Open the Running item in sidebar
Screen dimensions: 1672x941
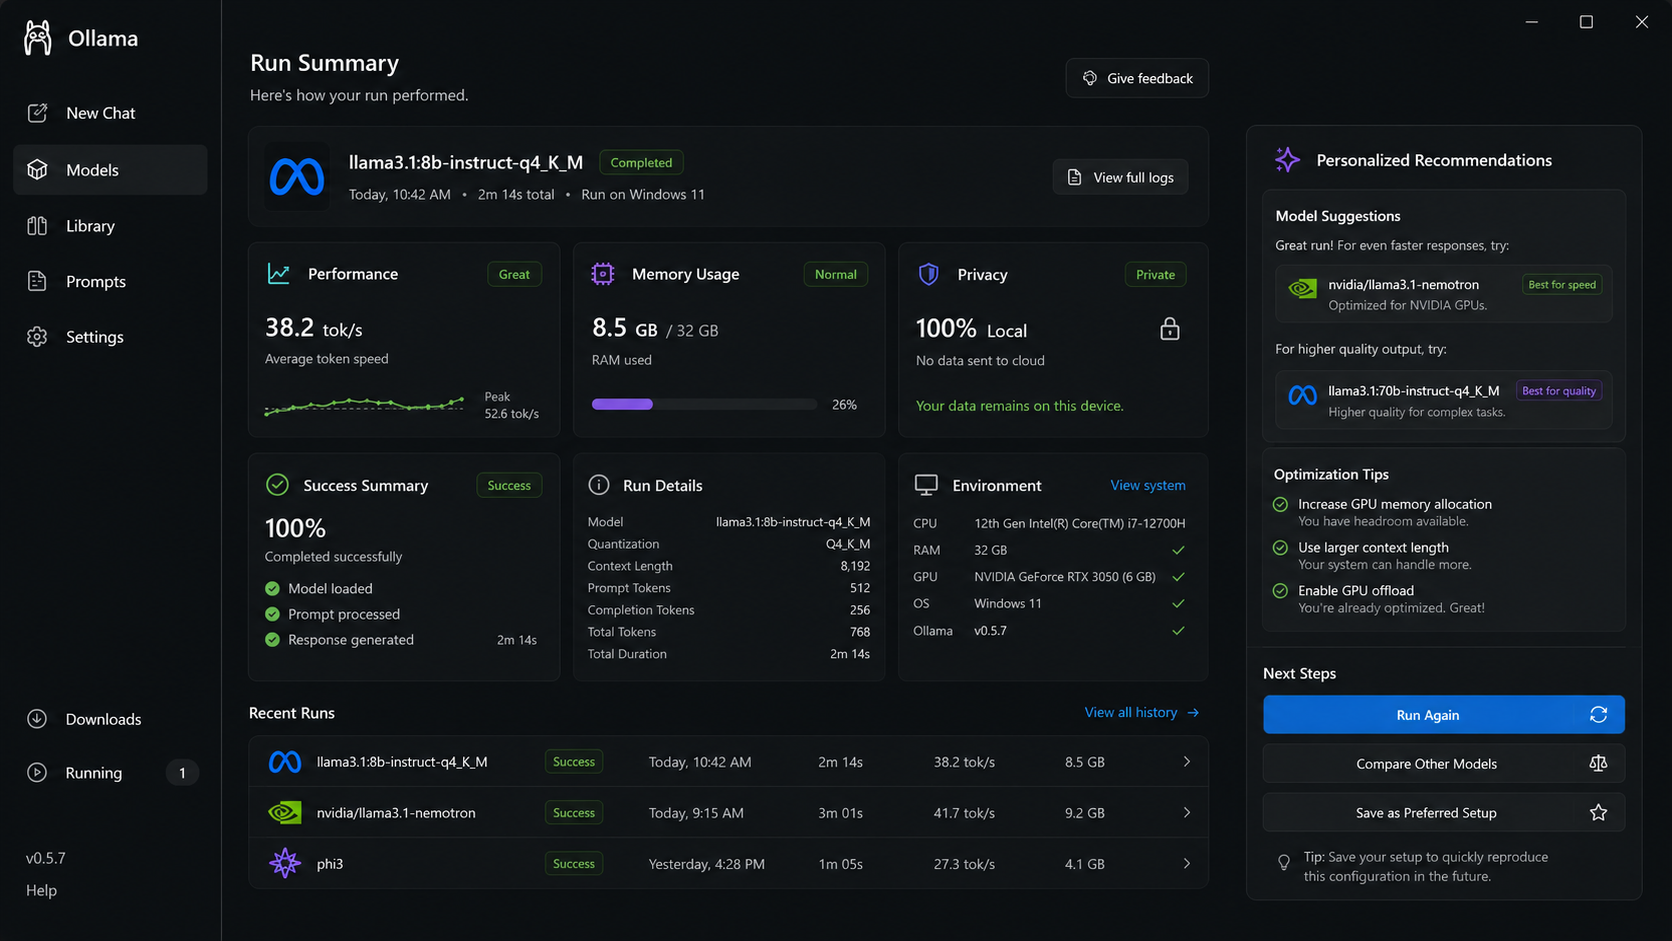(110, 772)
